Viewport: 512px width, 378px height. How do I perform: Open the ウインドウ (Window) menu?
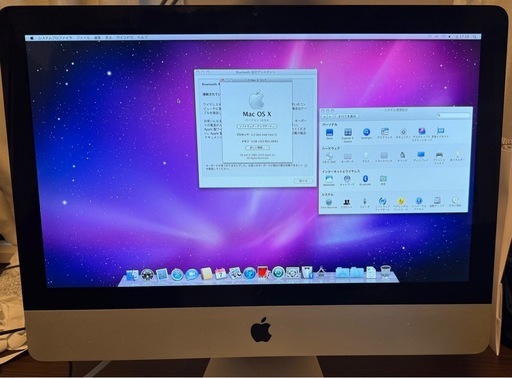tap(124, 38)
